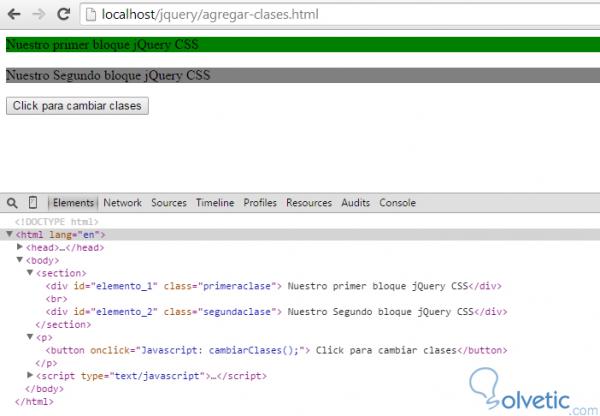Click the id="elemento_2" attribute

[116, 312]
